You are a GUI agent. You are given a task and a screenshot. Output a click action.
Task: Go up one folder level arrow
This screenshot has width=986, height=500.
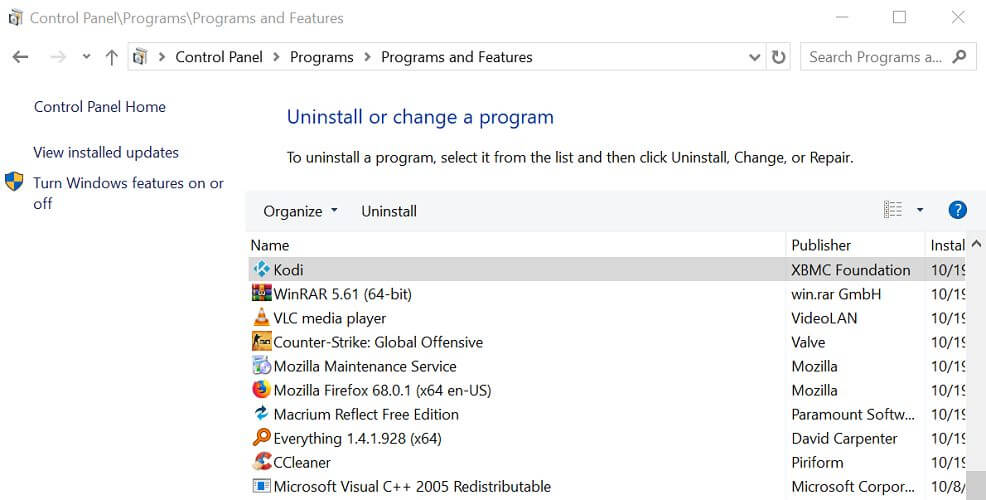click(112, 57)
